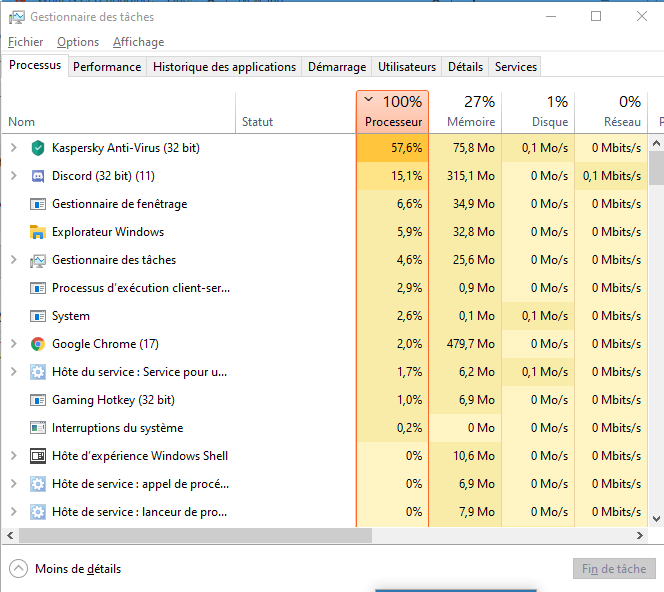Select Kaspersky's 57,6% processor value
The height and width of the screenshot is (592, 664).
pyautogui.click(x=406, y=148)
